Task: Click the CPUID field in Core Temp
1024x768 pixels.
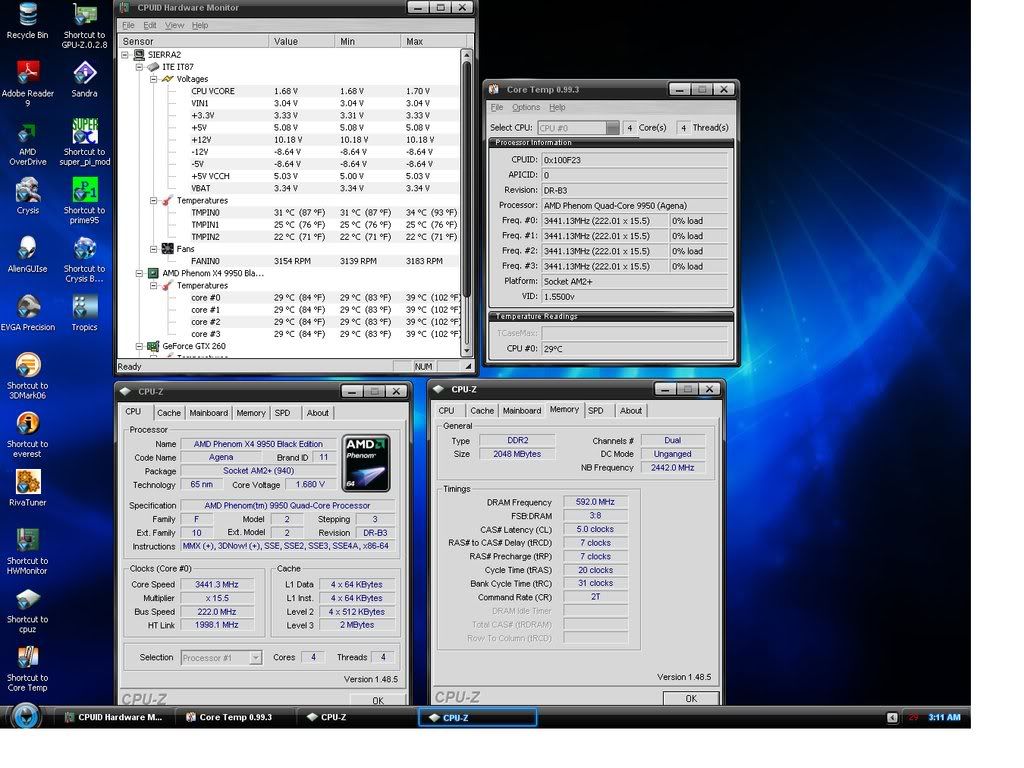Action: pos(635,159)
